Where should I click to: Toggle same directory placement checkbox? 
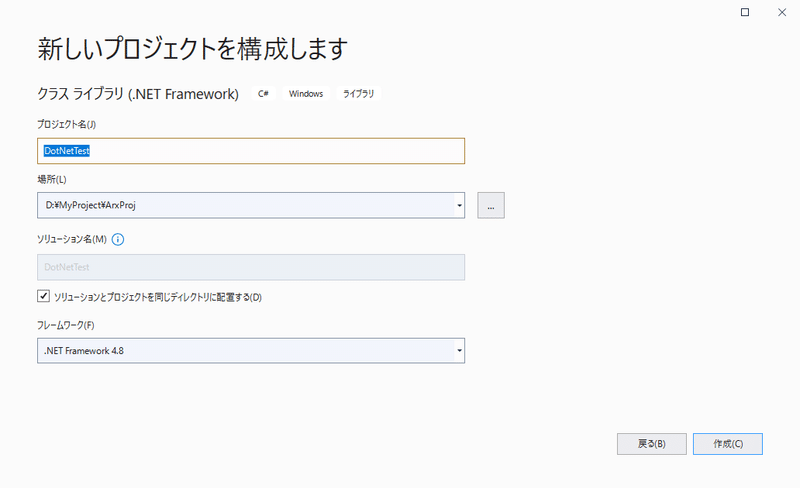[x=43, y=296]
